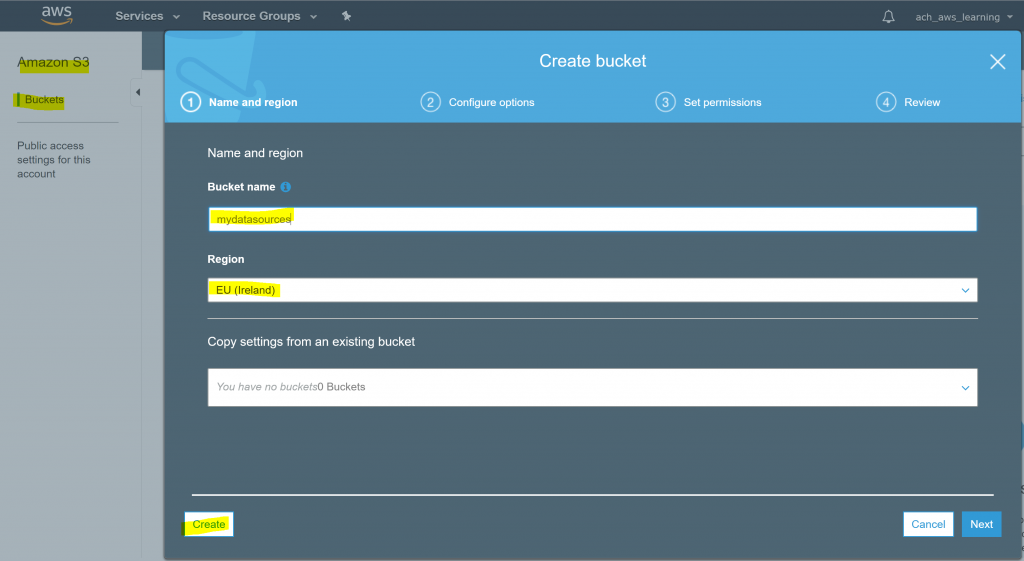1024x561 pixels.
Task: Open the Resource Groups menu
Action: [x=259, y=16]
